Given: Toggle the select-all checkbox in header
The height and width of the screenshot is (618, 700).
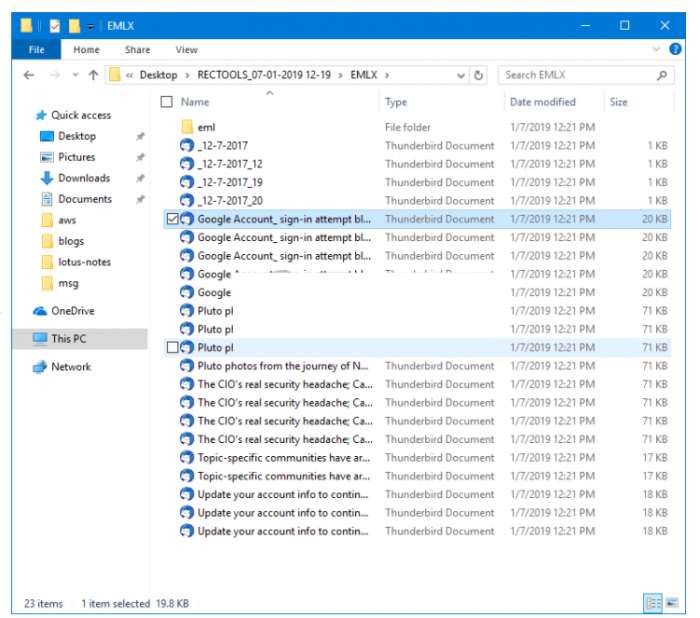Looking at the screenshot, I should 167,102.
